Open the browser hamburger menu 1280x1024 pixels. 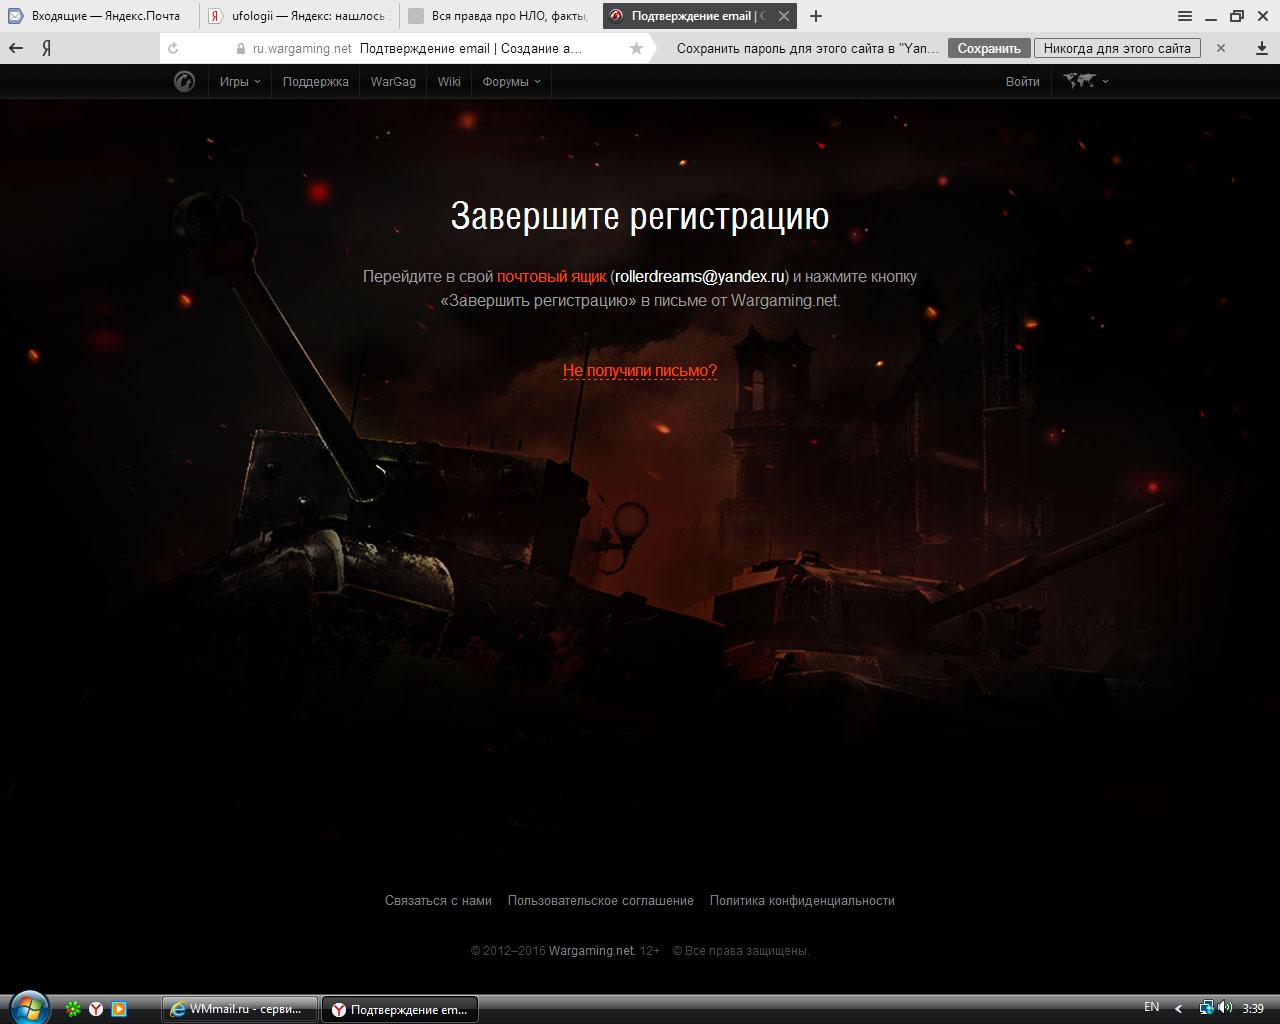coord(1185,16)
